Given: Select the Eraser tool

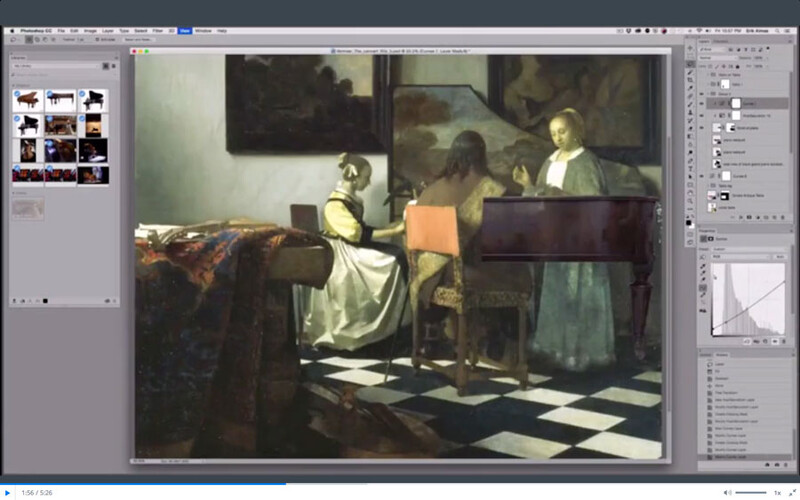Looking at the screenshot, I should [x=690, y=128].
